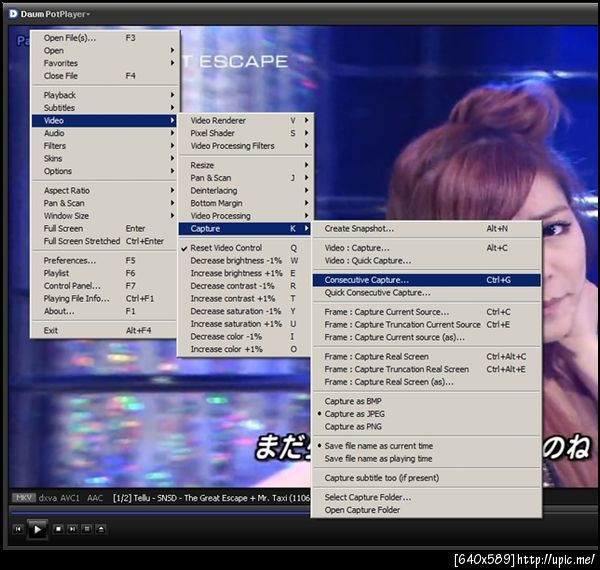Click the Play button in the control bar
This screenshot has width=600, height=570.
37,528
